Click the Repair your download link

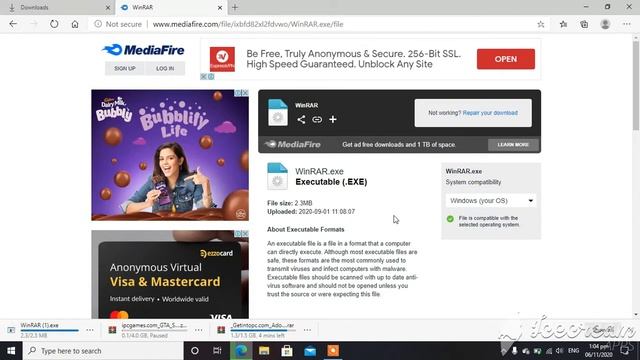pos(490,113)
